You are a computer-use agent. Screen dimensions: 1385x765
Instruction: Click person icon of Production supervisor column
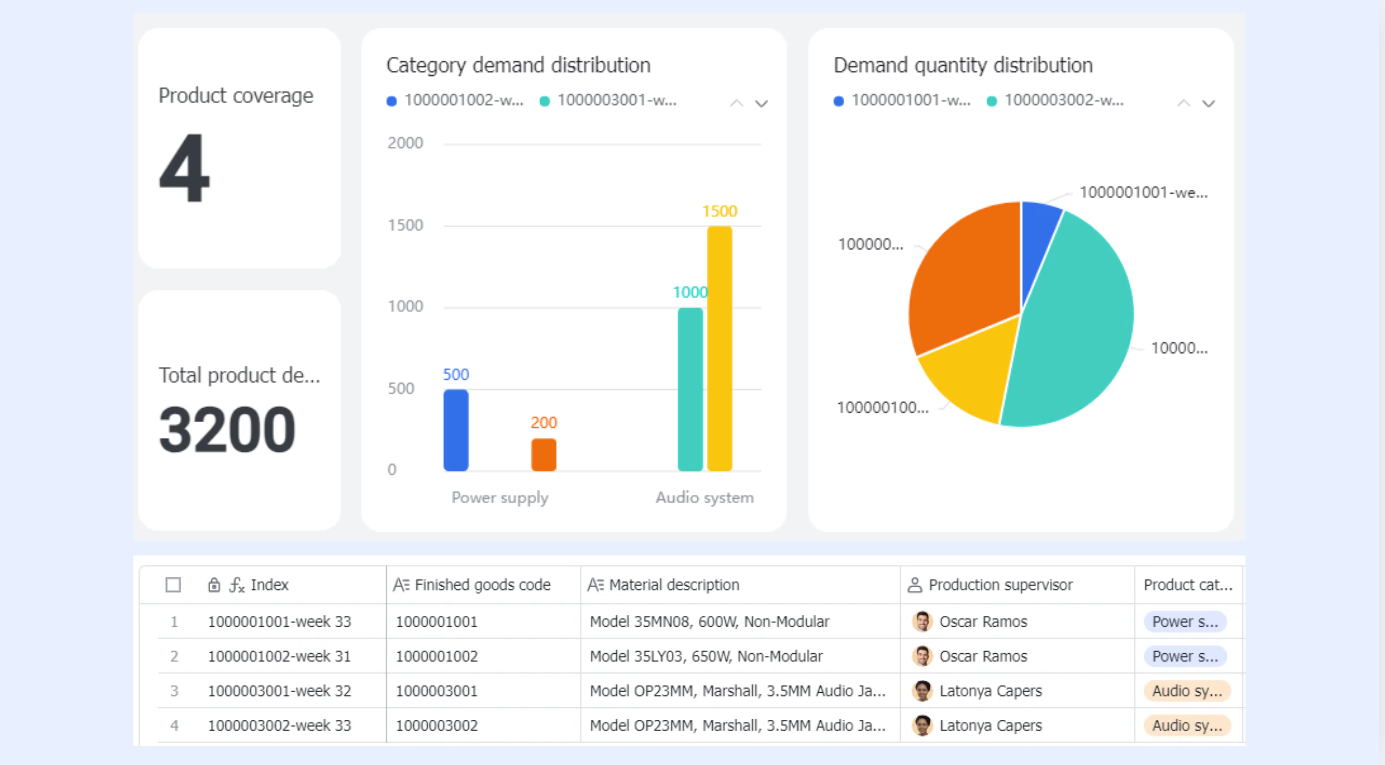(914, 585)
